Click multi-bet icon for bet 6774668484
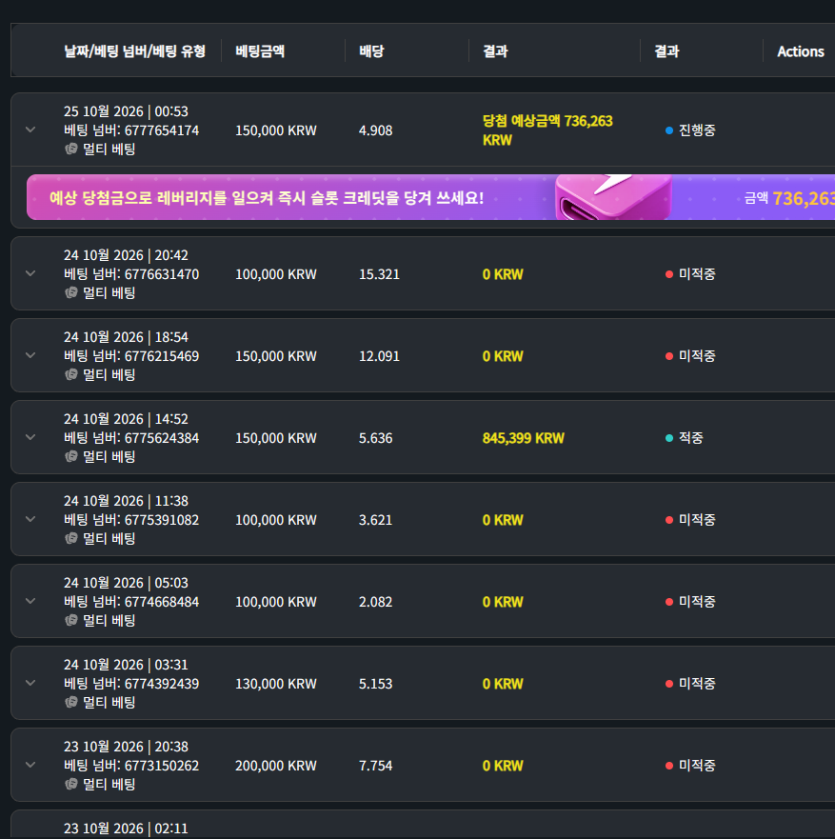The image size is (835, 839). [x=71, y=620]
